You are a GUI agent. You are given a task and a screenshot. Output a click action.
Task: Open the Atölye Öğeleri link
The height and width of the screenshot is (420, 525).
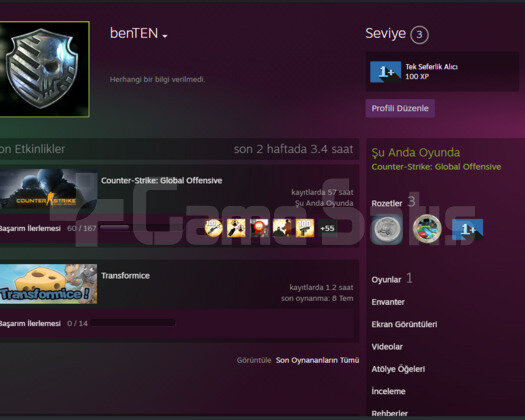pyautogui.click(x=398, y=369)
